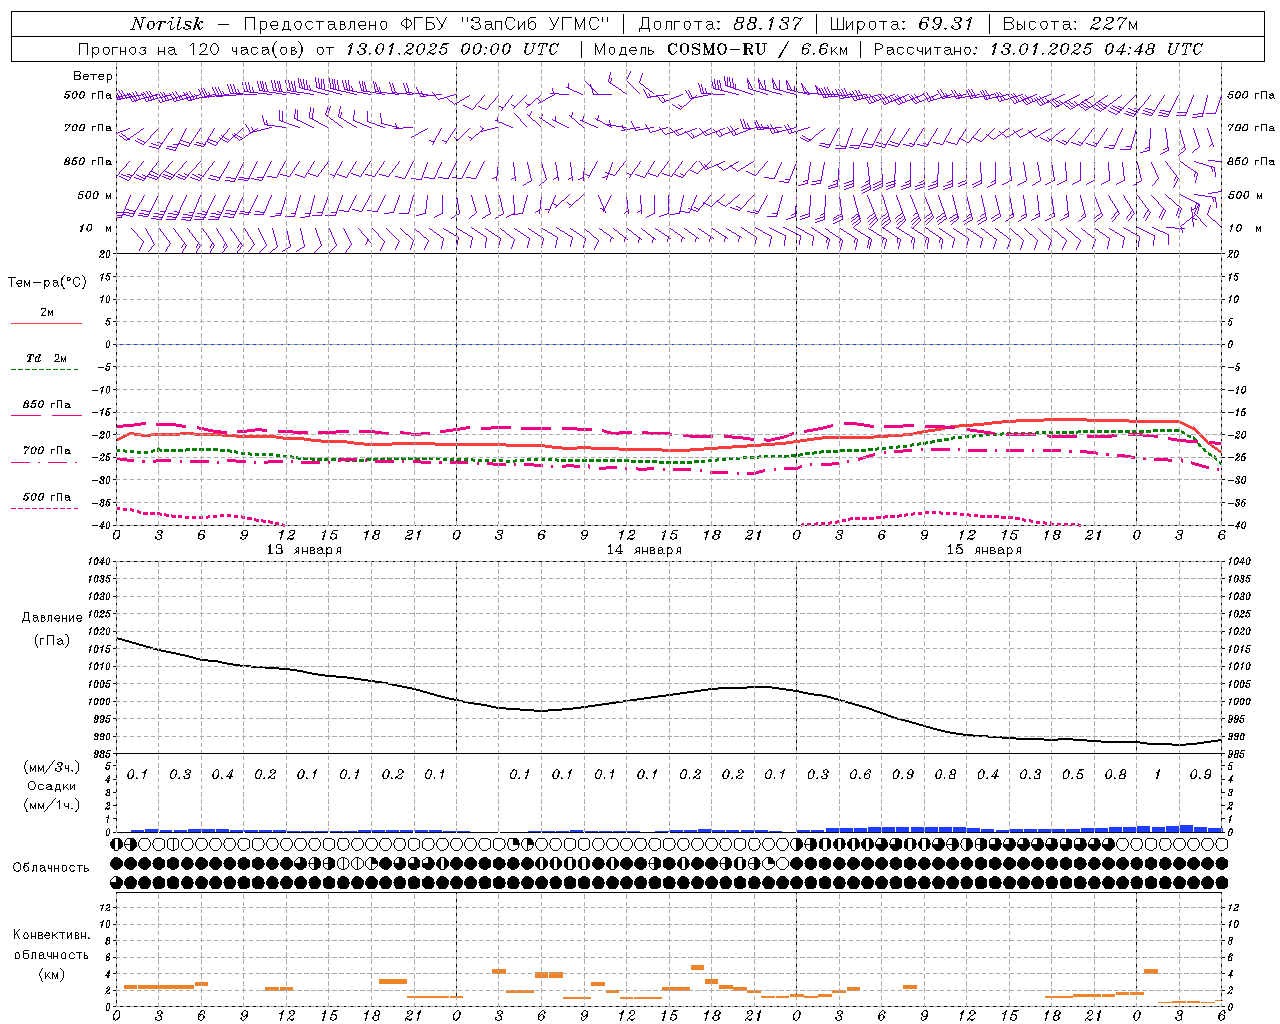Screen dimensions: 1280x1024
Task: Click the 700 гПа temperature legend entry
Action: pyautogui.click(x=46, y=451)
